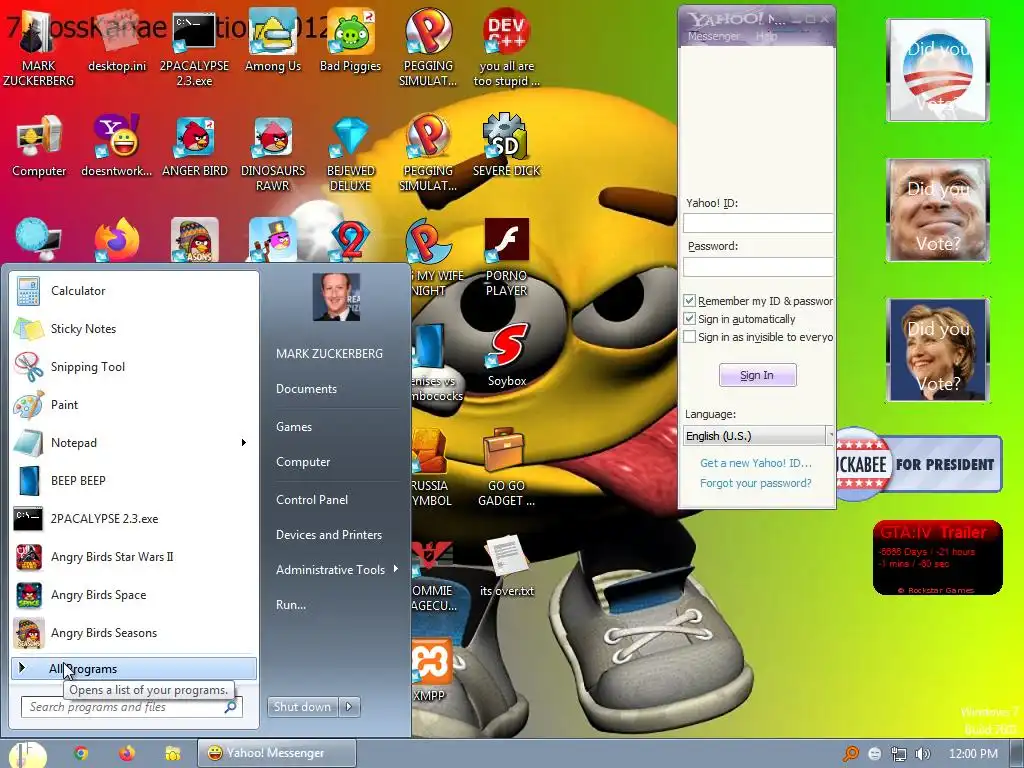Toggle Remember my ID & password checkbox

pyautogui.click(x=689, y=300)
